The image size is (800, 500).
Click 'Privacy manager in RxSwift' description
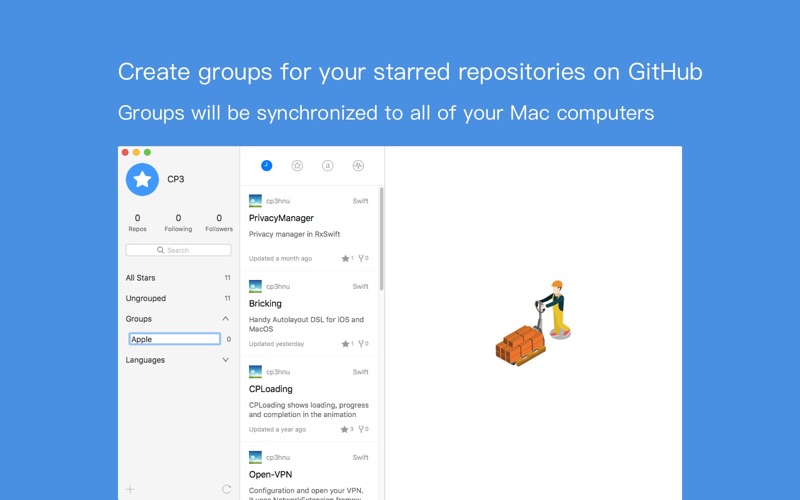coord(294,234)
